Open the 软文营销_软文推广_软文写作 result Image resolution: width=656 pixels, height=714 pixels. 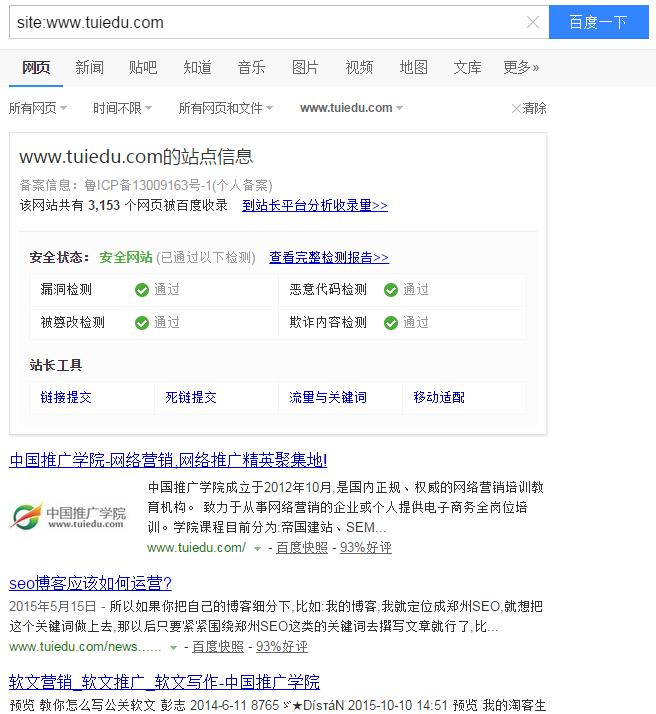164,682
